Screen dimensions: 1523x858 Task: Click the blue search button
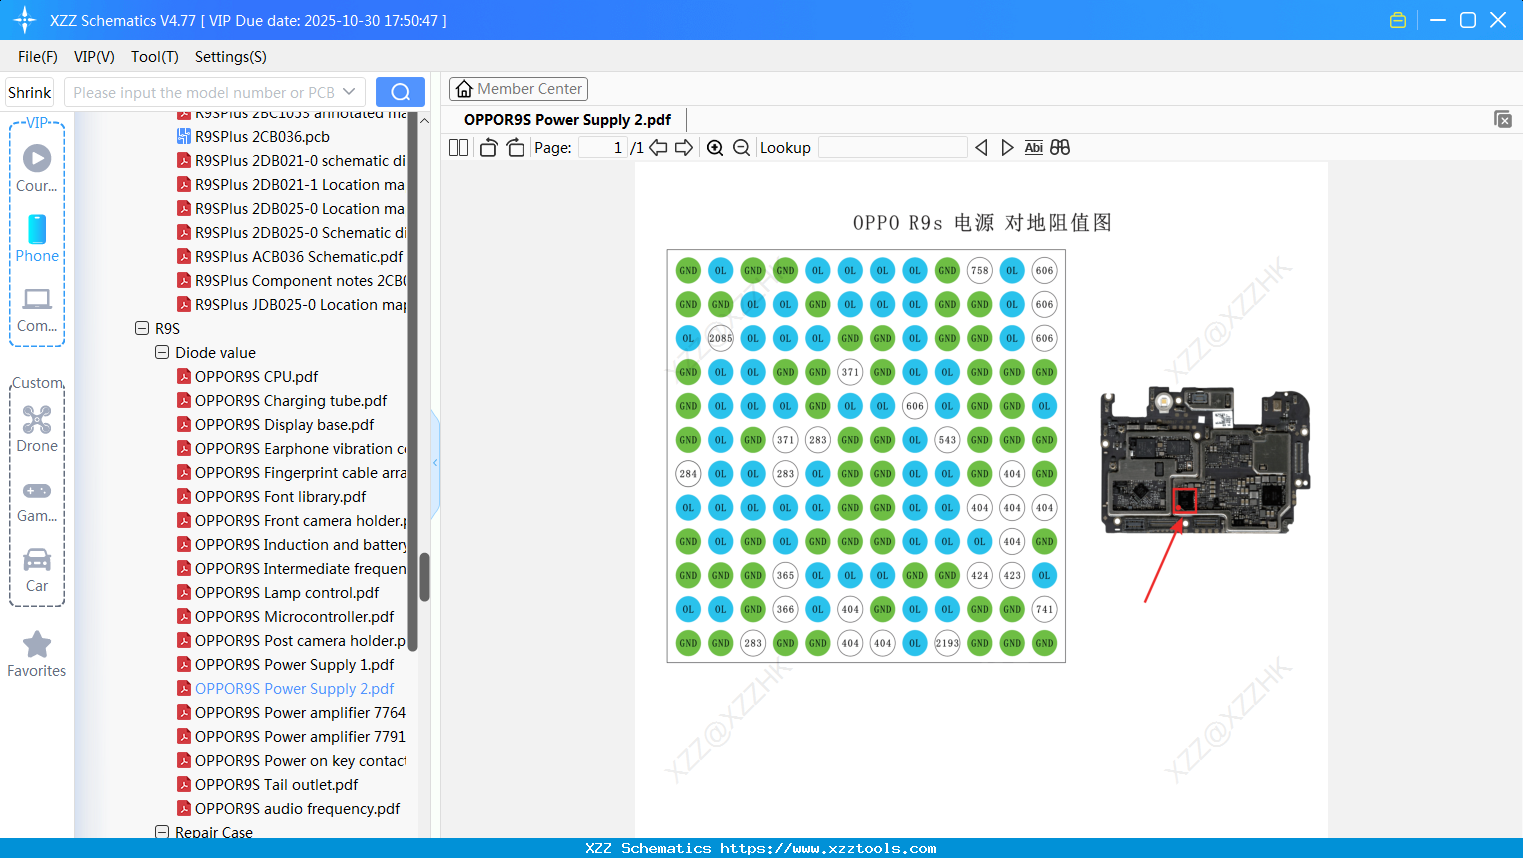tap(400, 92)
